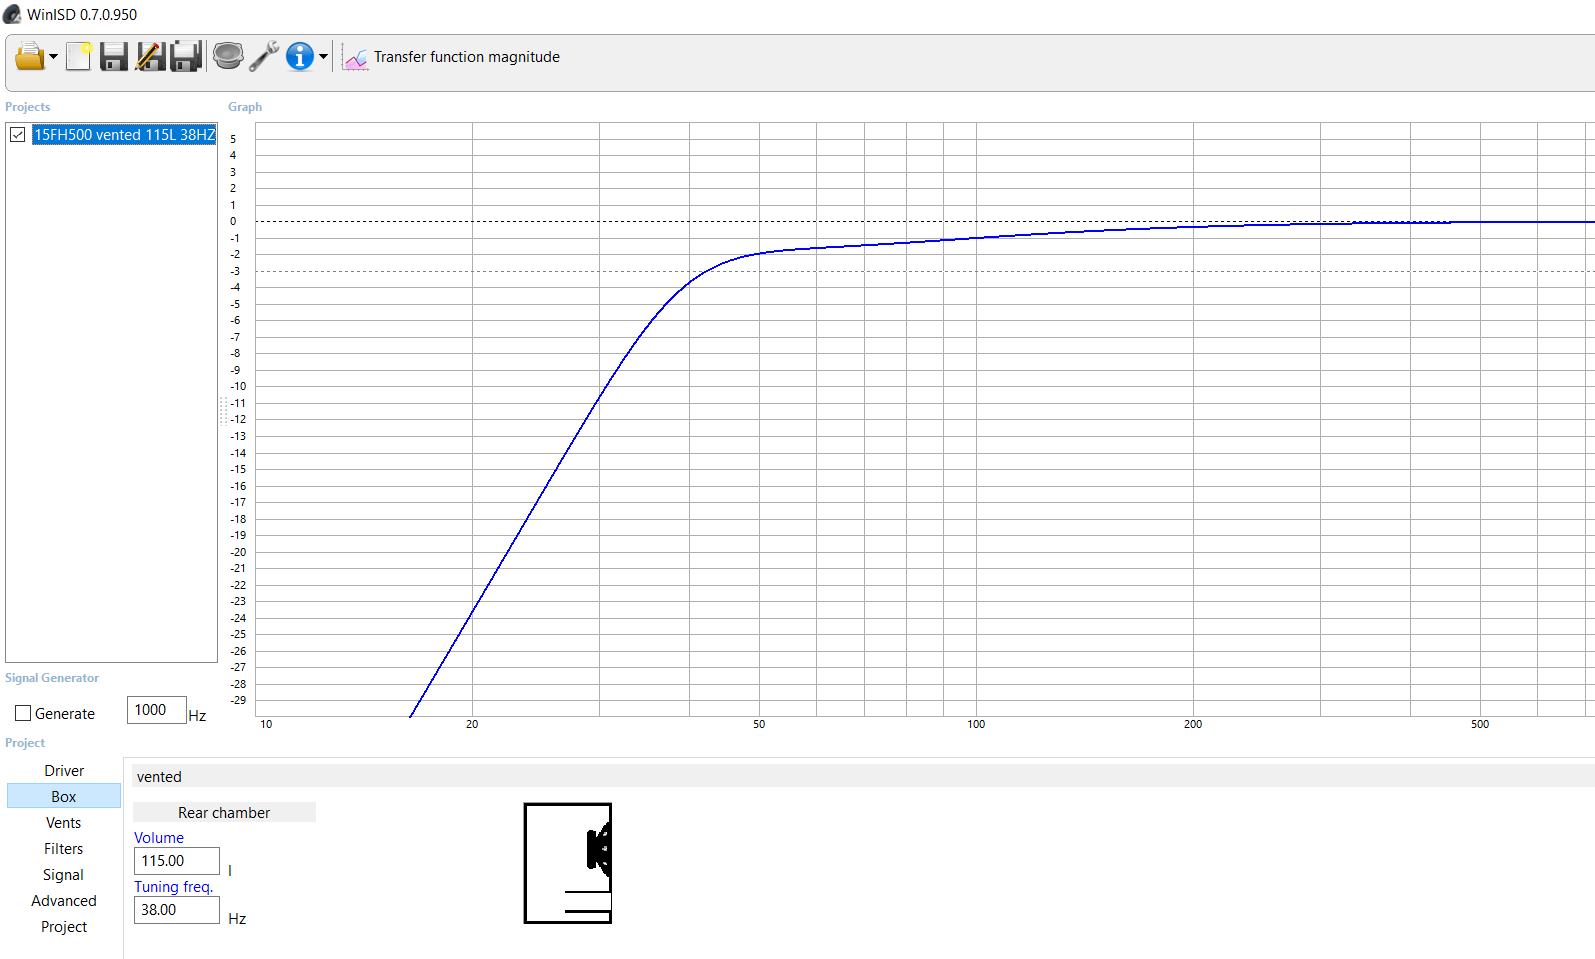
Task: Open the Transfer function magnitude graph selector
Action: [x=466, y=57]
